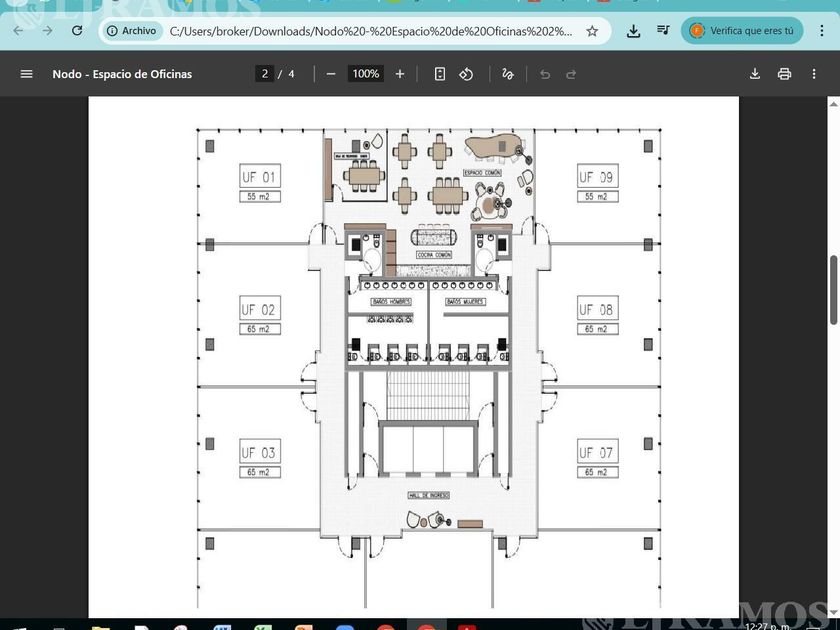Select the draw annotation tool

tap(508, 74)
